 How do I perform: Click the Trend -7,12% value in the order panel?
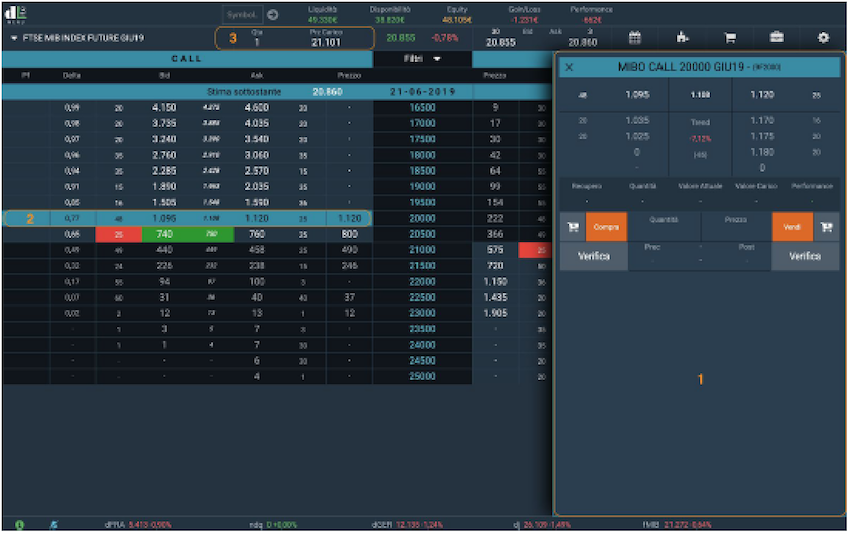pyautogui.click(x=700, y=139)
